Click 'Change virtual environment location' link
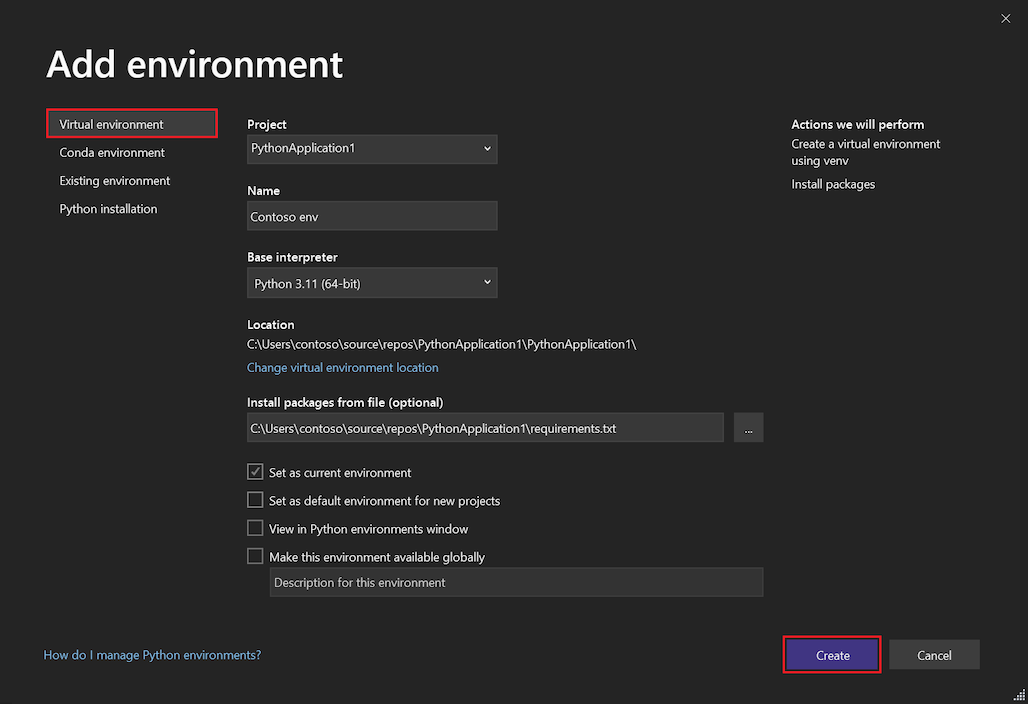This screenshot has height=704, width=1028. pyautogui.click(x=342, y=367)
